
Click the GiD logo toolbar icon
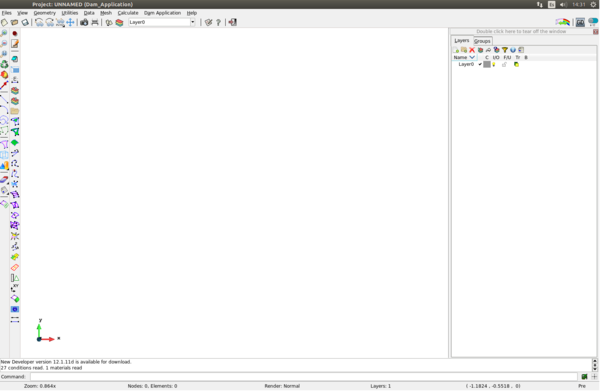point(580,23)
